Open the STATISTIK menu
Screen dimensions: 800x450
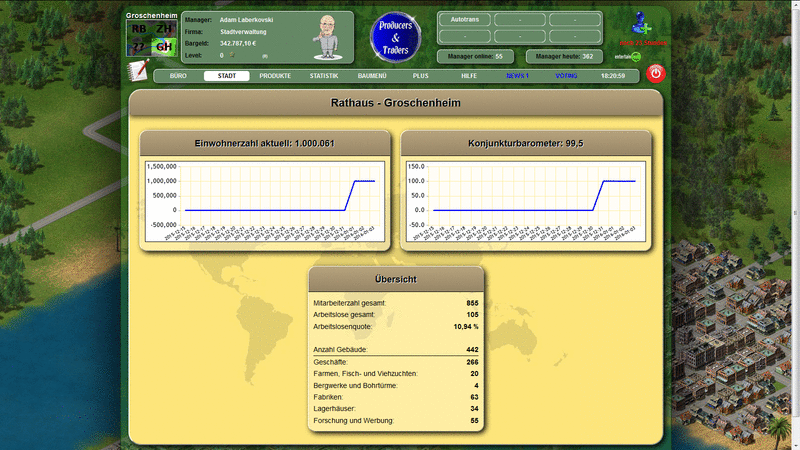(323, 76)
